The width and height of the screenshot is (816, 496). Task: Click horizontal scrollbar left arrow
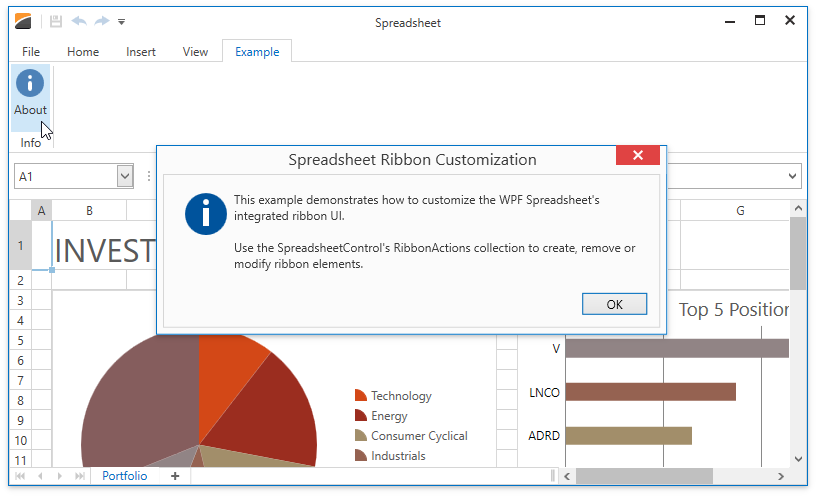pyautogui.click(x=567, y=476)
